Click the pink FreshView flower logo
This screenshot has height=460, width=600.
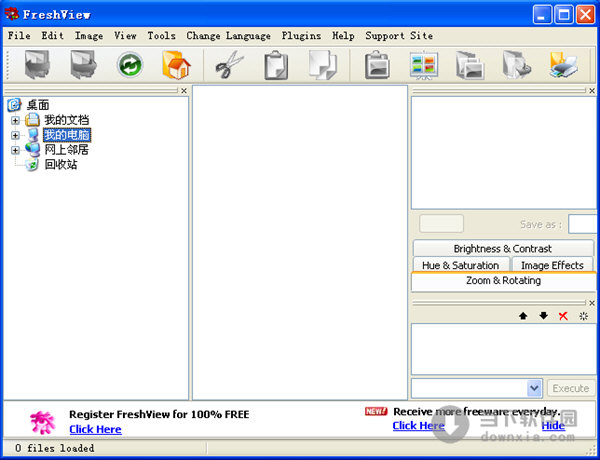pyautogui.click(x=42, y=422)
